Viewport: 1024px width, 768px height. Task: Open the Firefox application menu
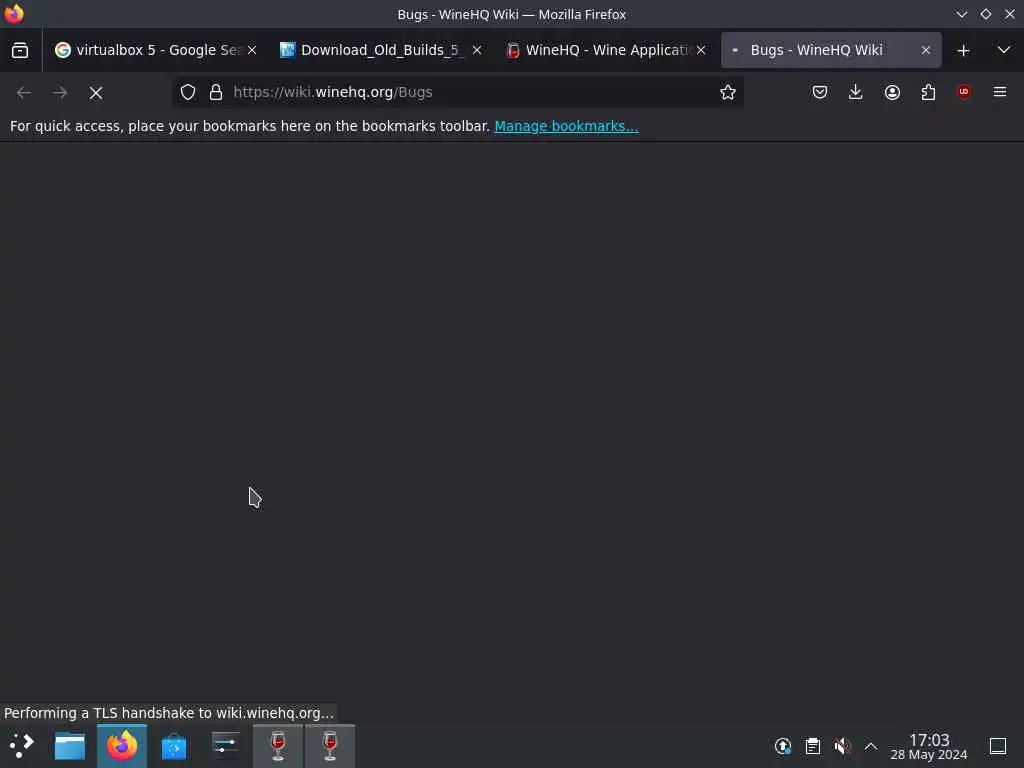1000,92
